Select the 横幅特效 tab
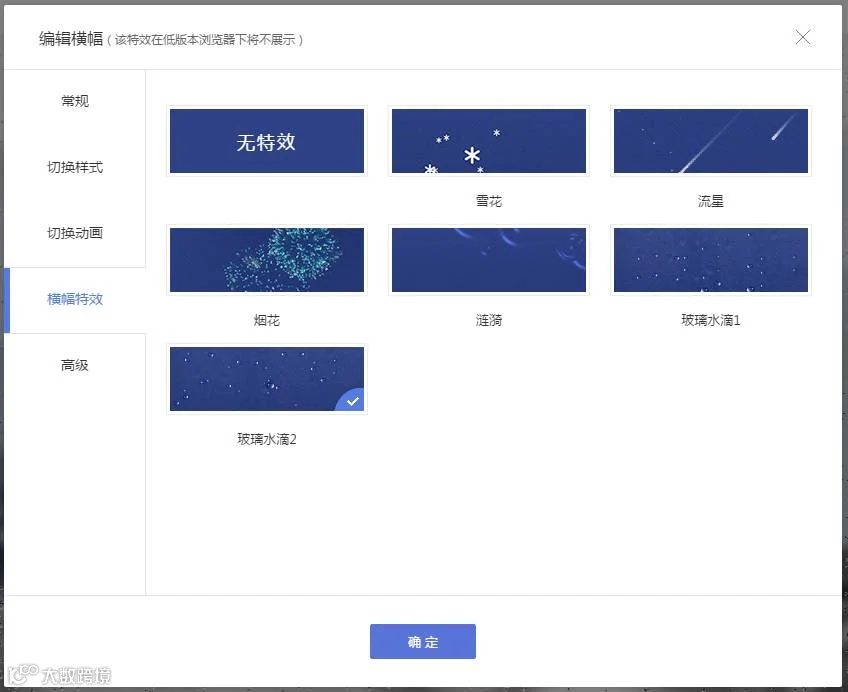 click(x=75, y=299)
